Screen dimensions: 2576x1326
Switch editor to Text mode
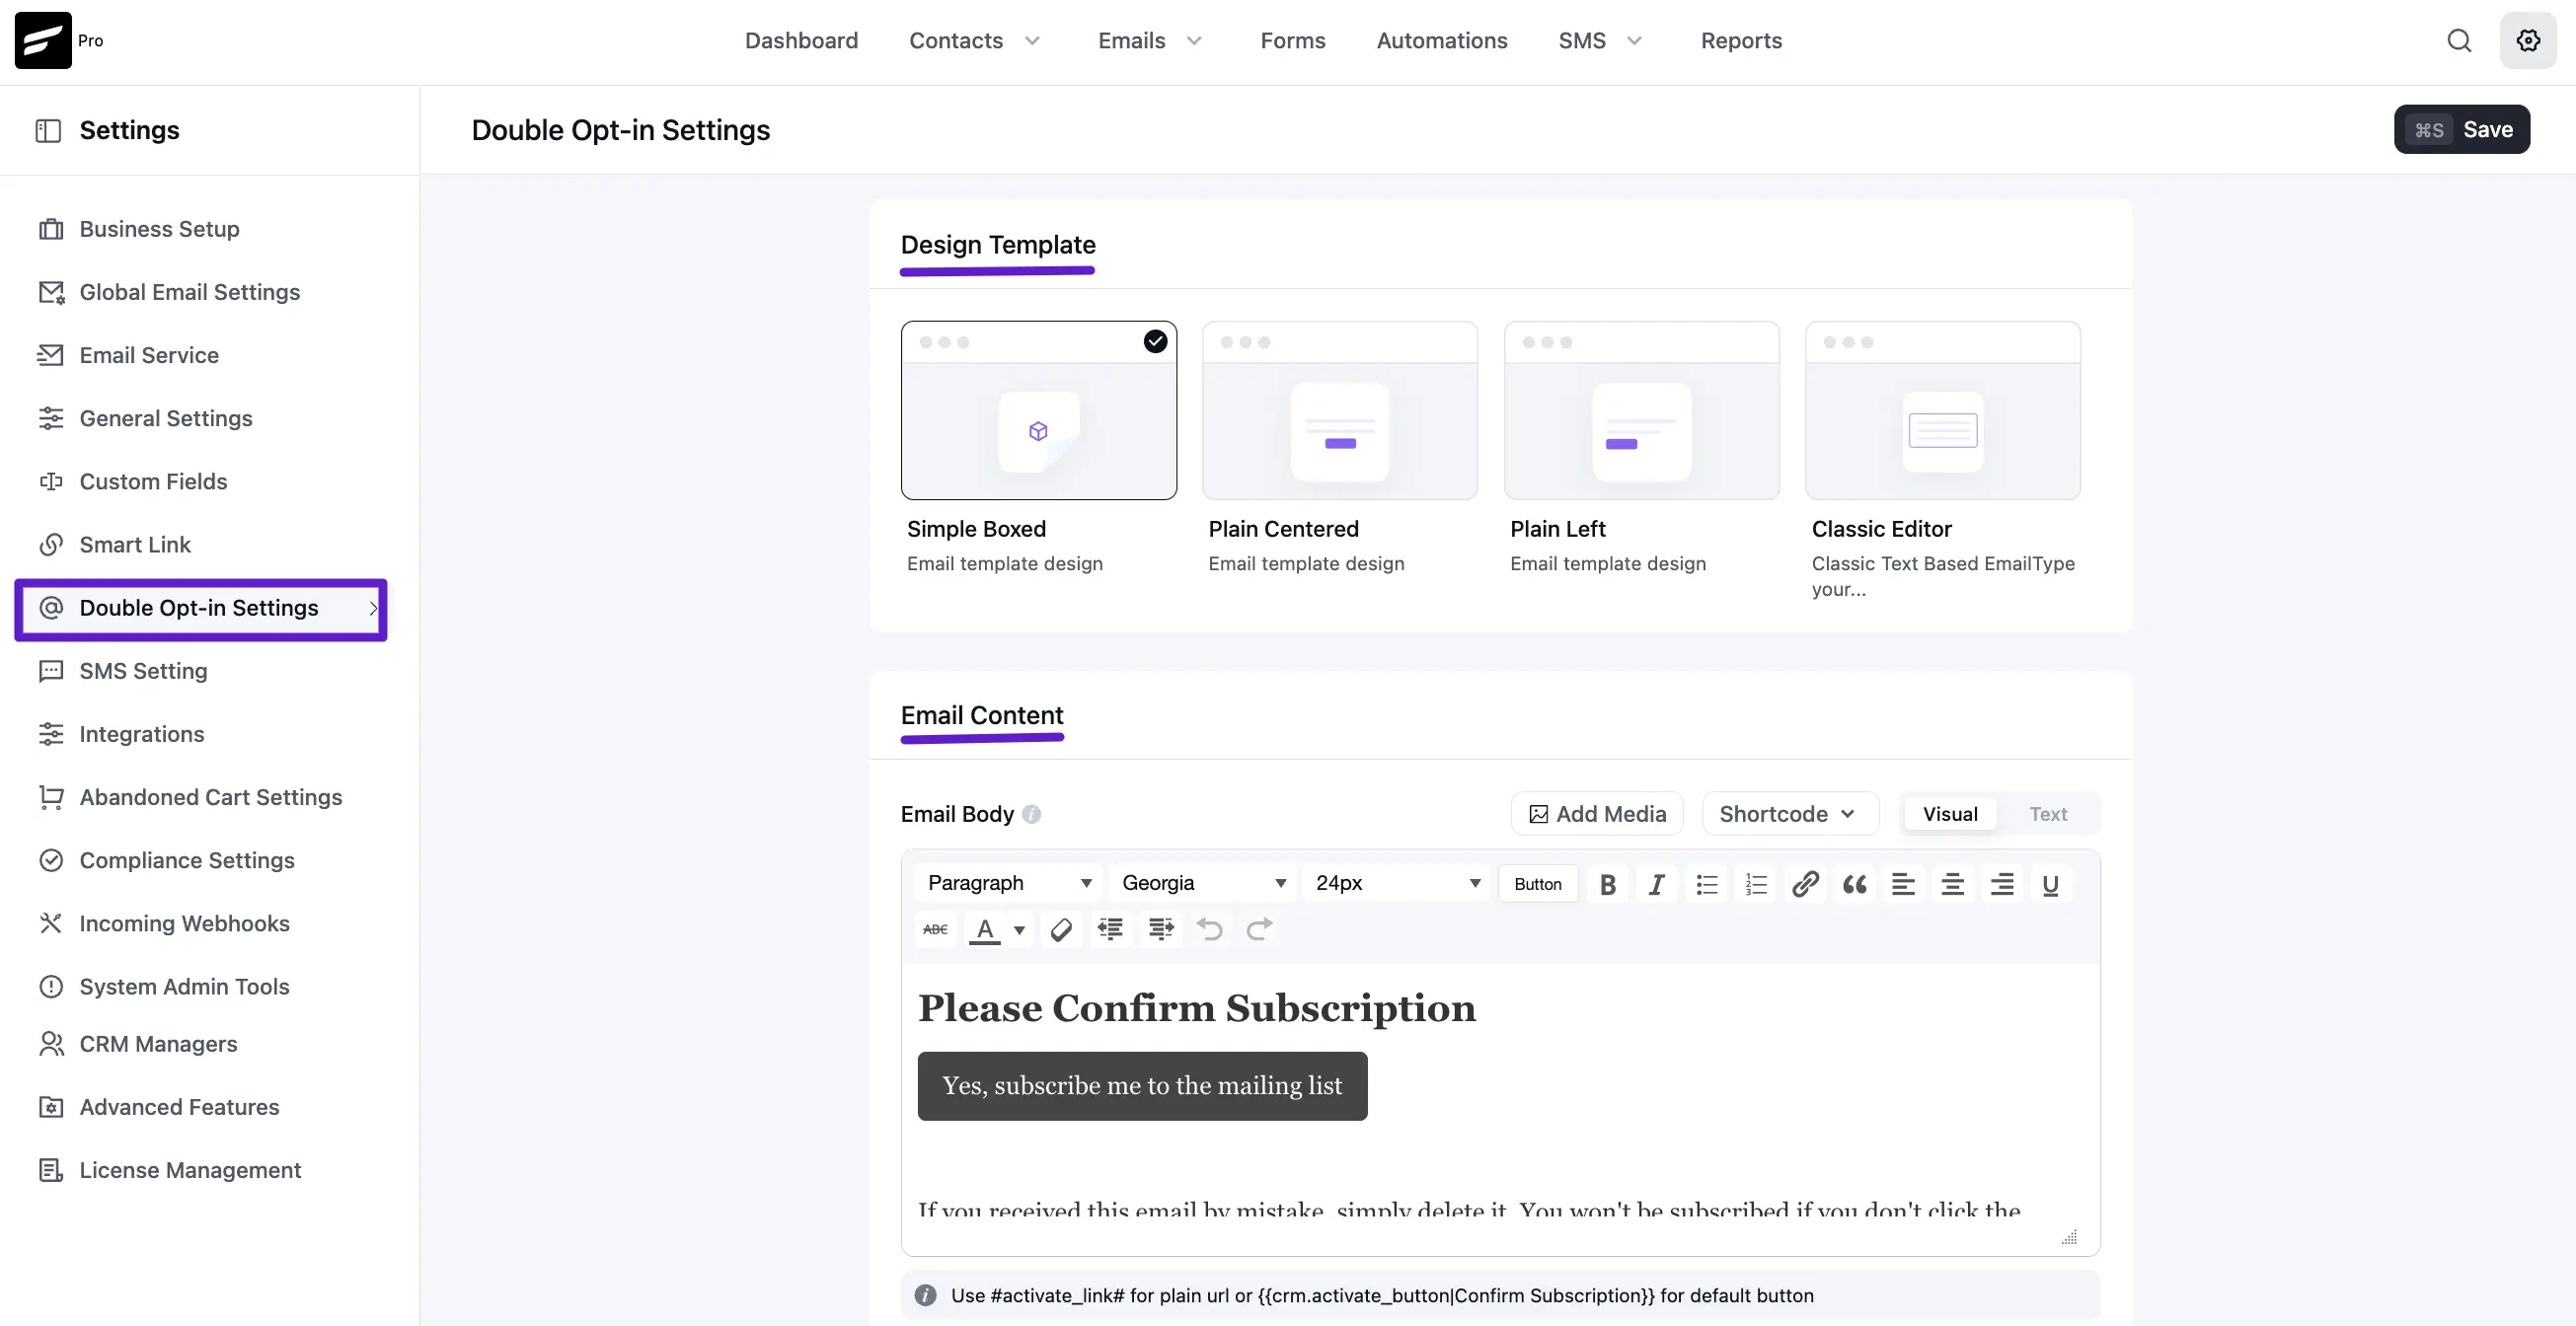[2048, 814]
